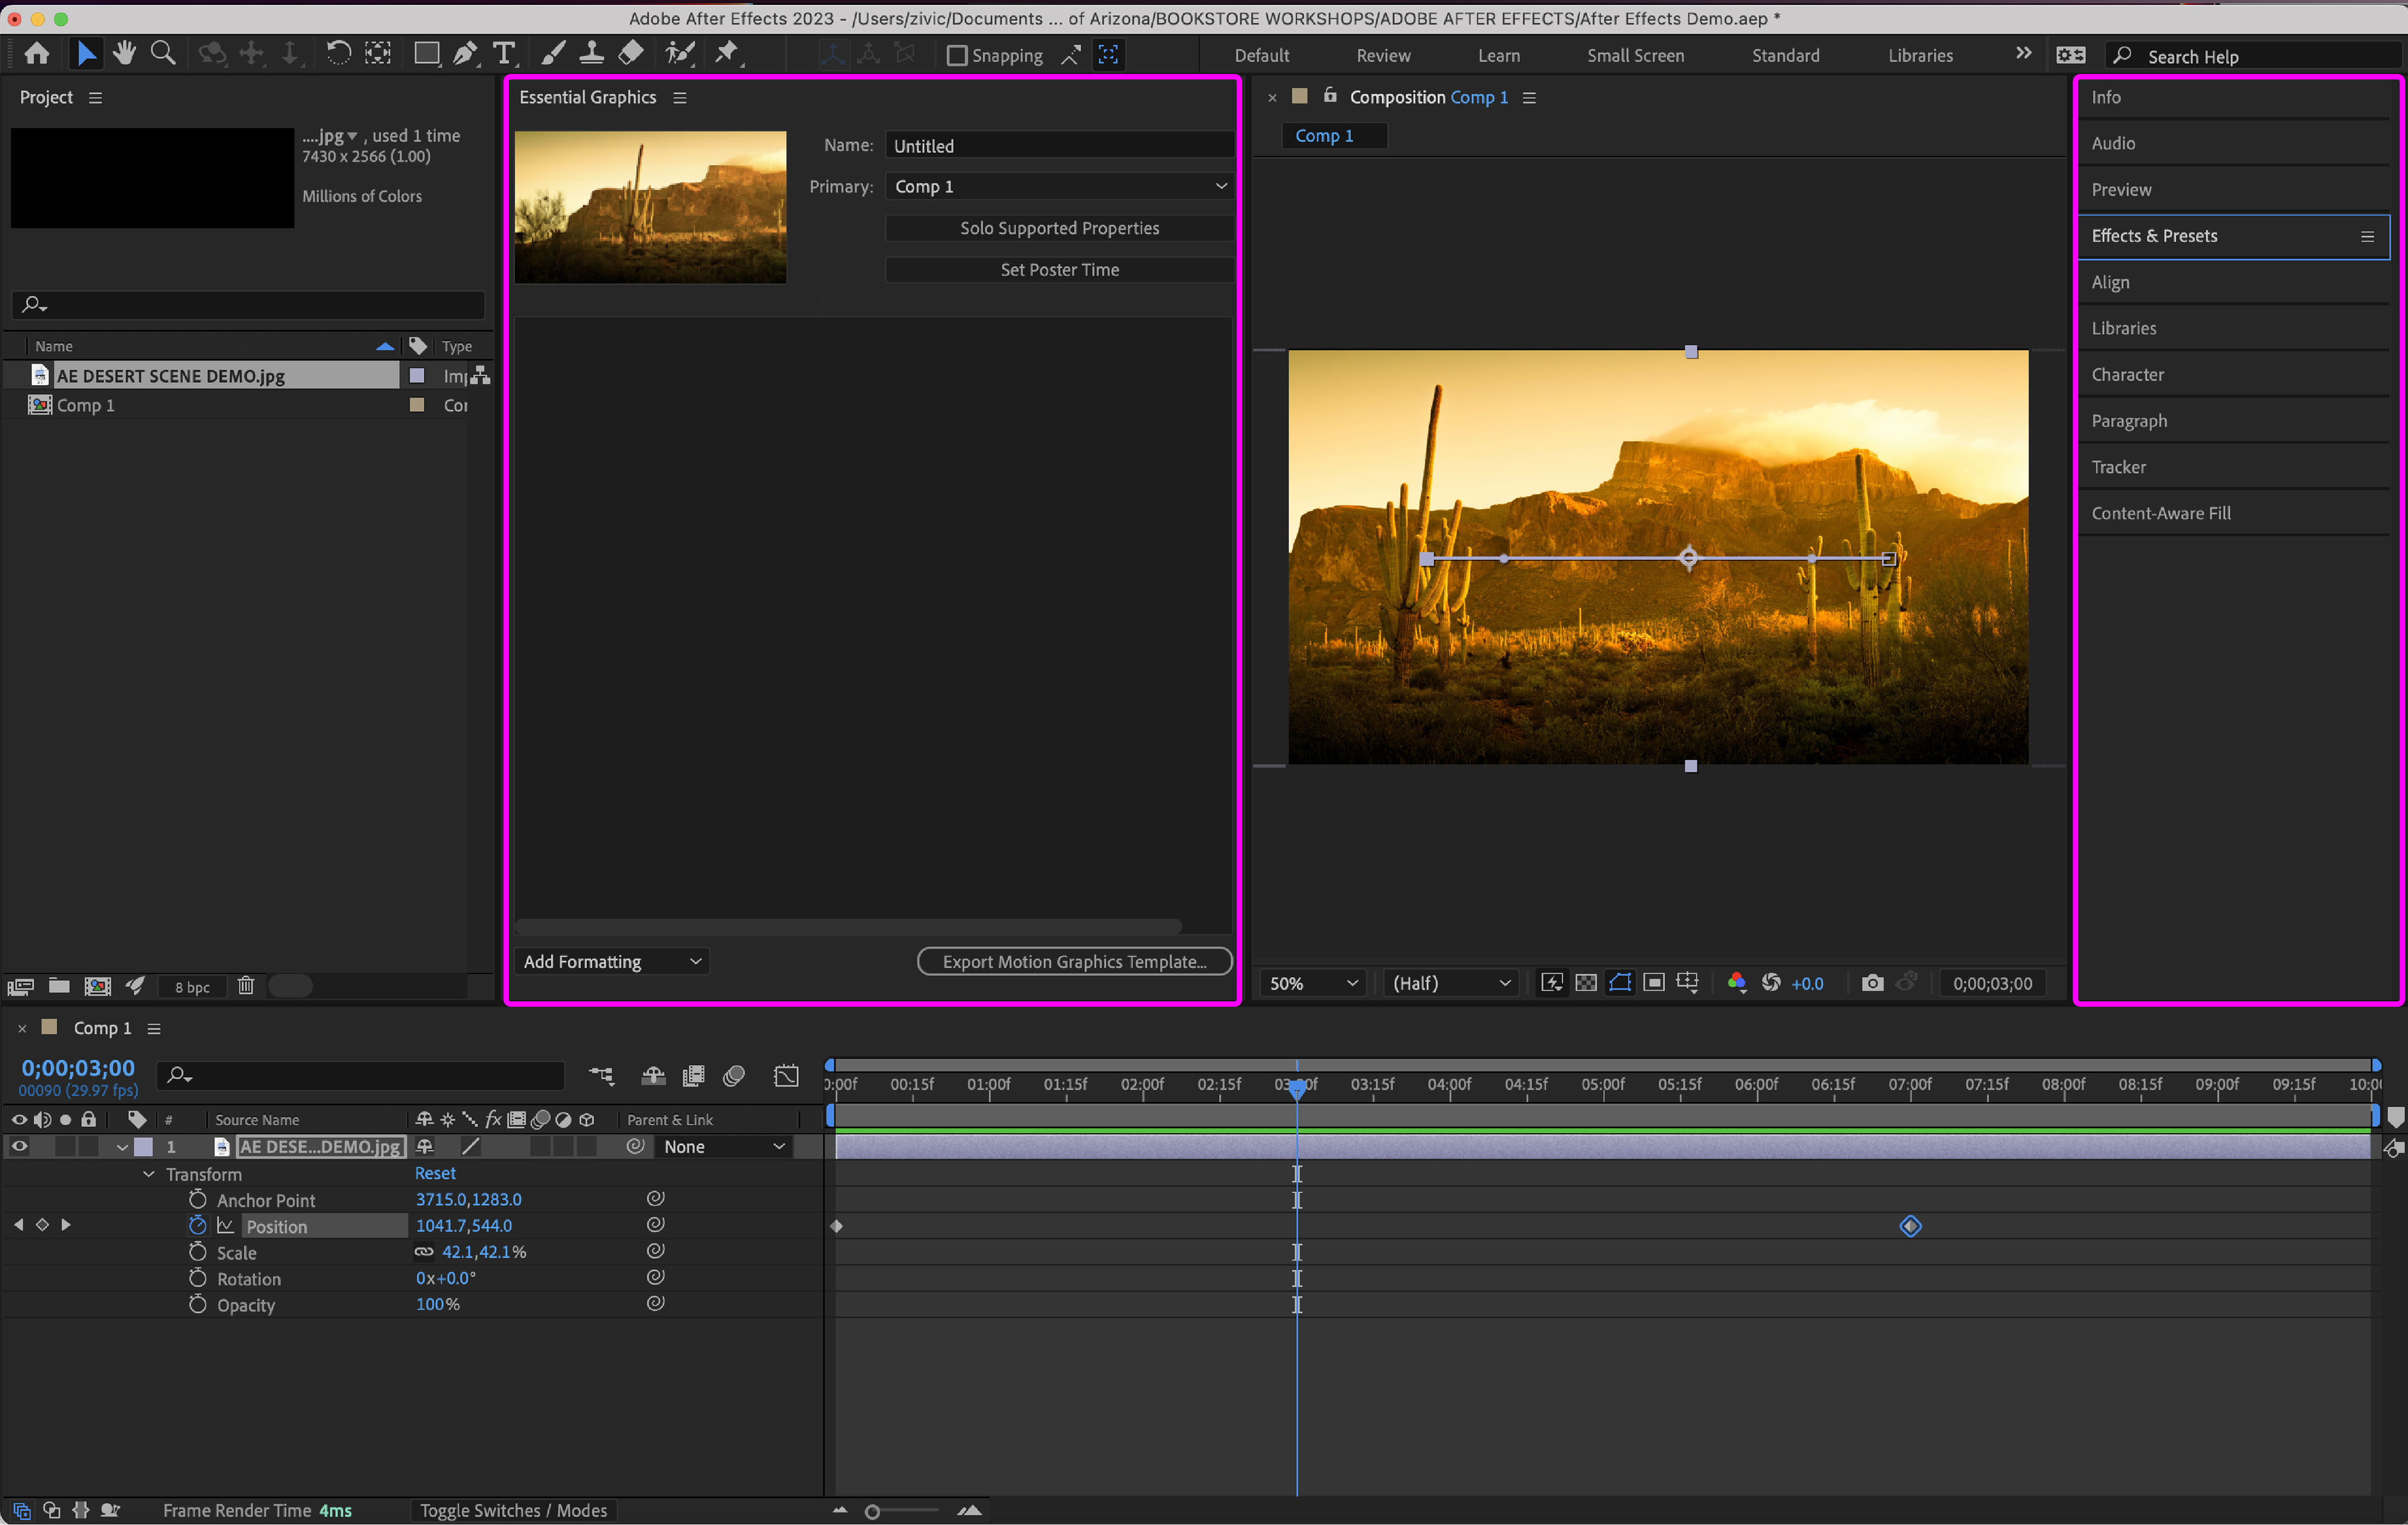Click the snapshot camera icon
This screenshot has width=2408, height=1525.
(1872, 983)
